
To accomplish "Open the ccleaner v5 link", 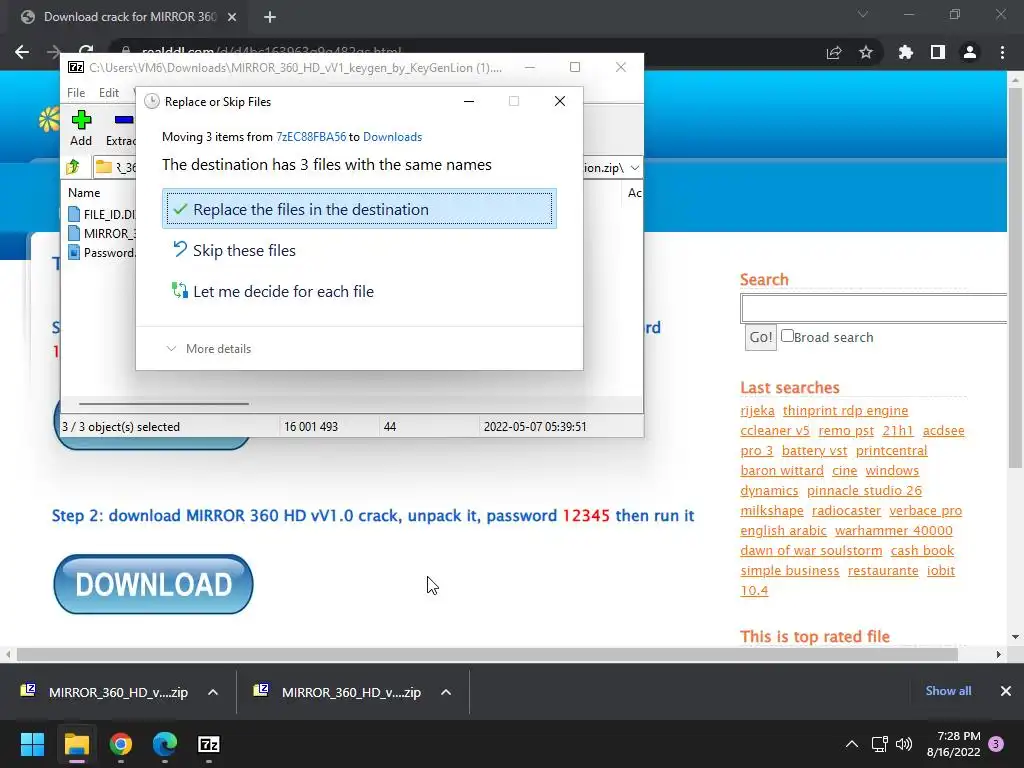I will 775,431.
